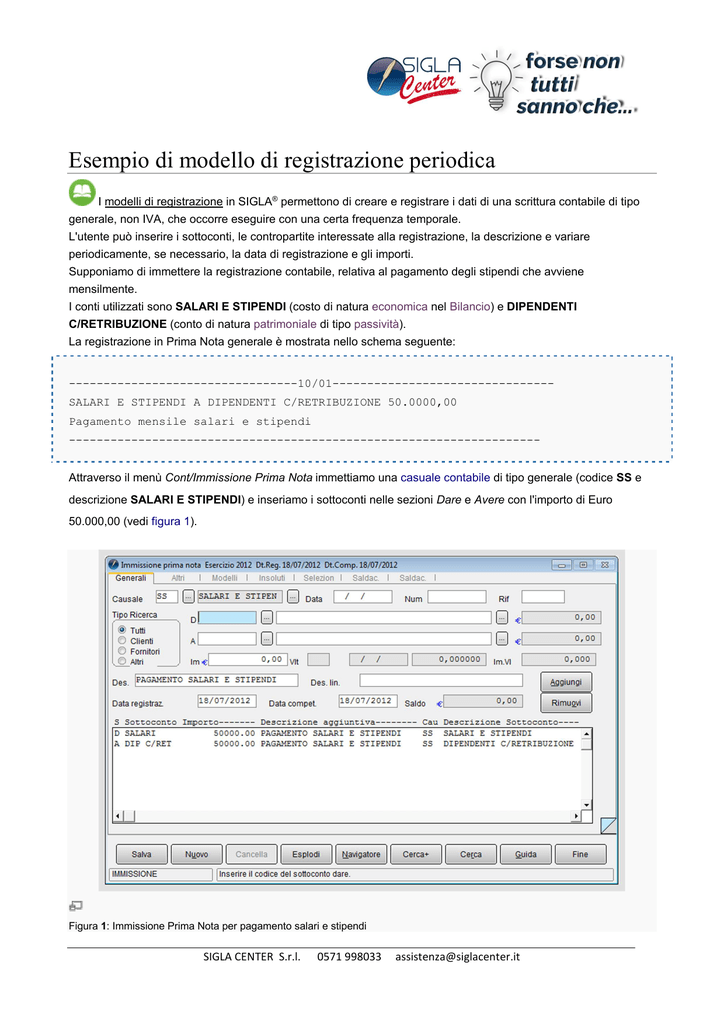Open the casuale contabile link
The image size is (724, 1024).
tap(445, 477)
